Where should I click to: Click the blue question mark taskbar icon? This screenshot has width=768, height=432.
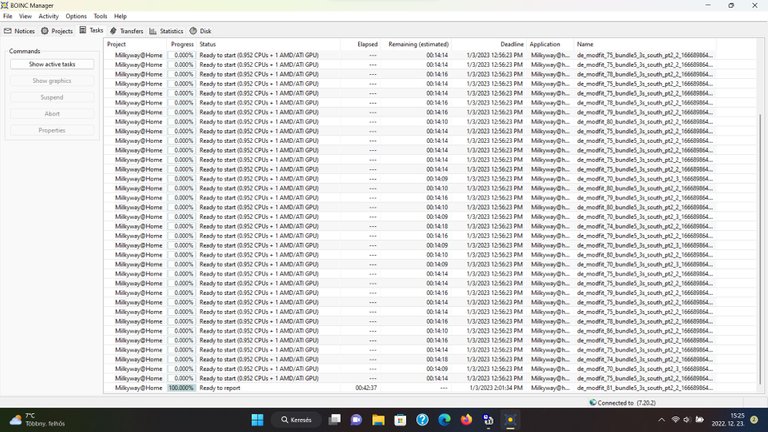422,420
